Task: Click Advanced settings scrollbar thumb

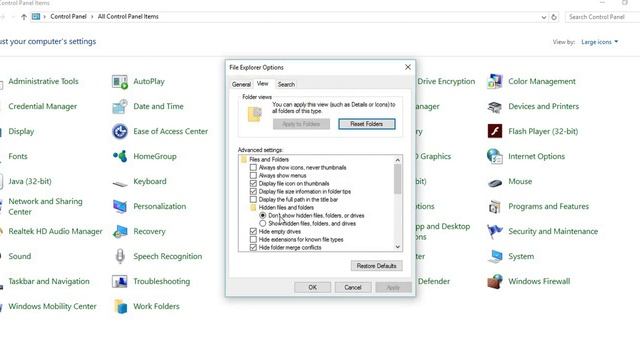Action: click(x=398, y=179)
